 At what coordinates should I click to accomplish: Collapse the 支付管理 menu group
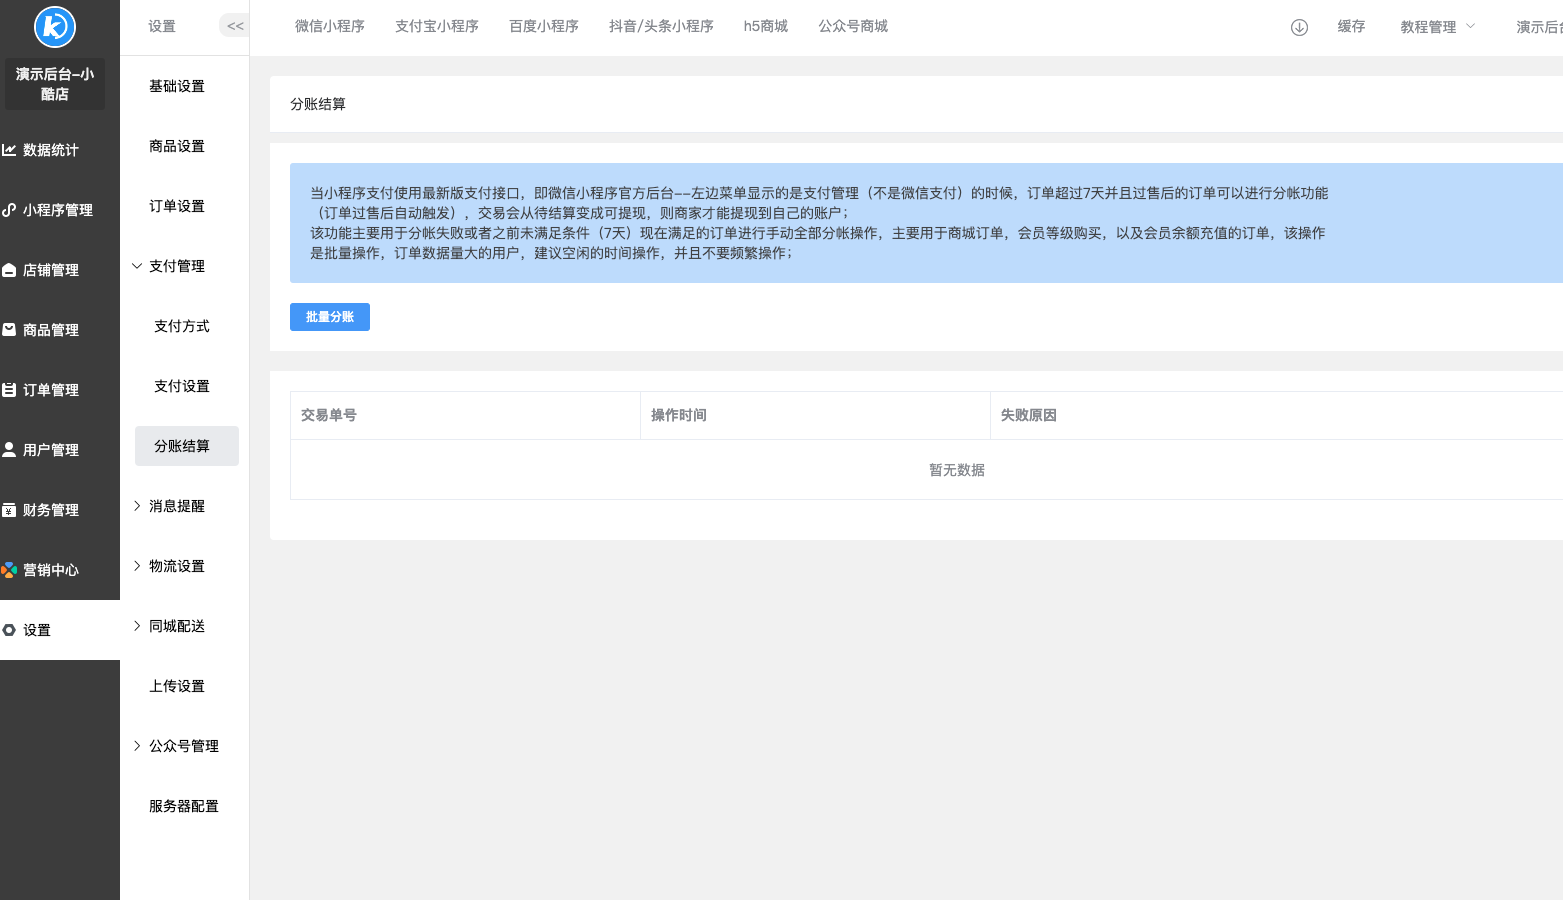[x=138, y=266]
